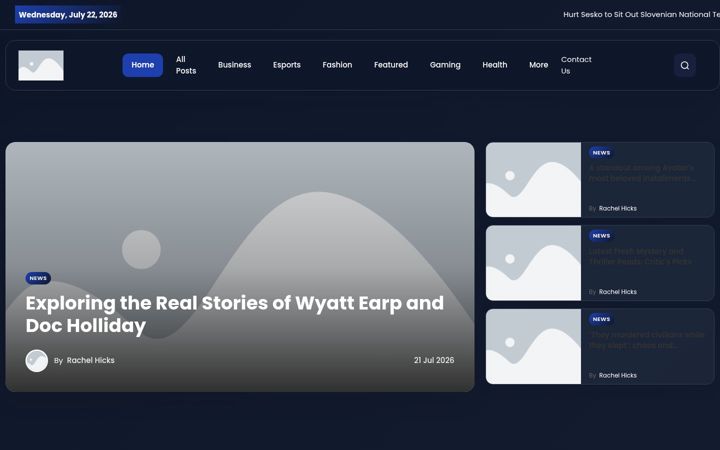Click the site logo placeholder image
Viewport: 720px width, 450px height.
pyautogui.click(x=41, y=65)
